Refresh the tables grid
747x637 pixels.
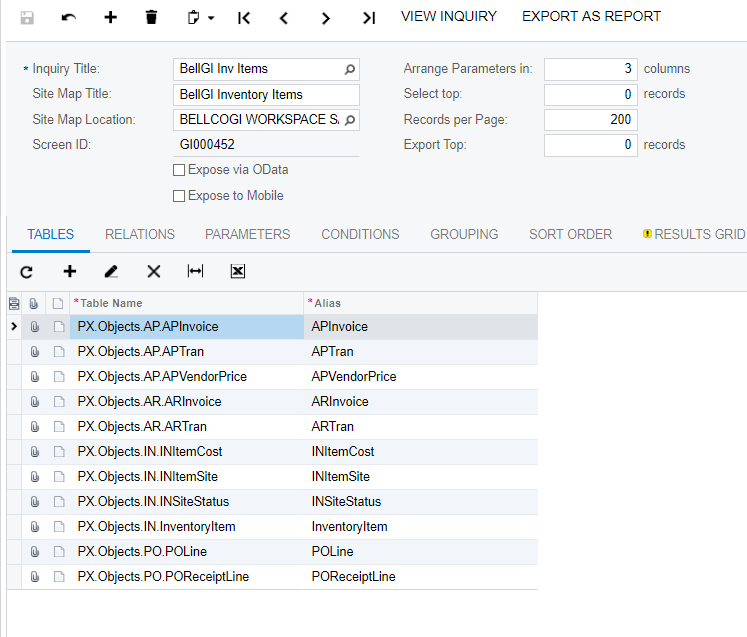27,271
